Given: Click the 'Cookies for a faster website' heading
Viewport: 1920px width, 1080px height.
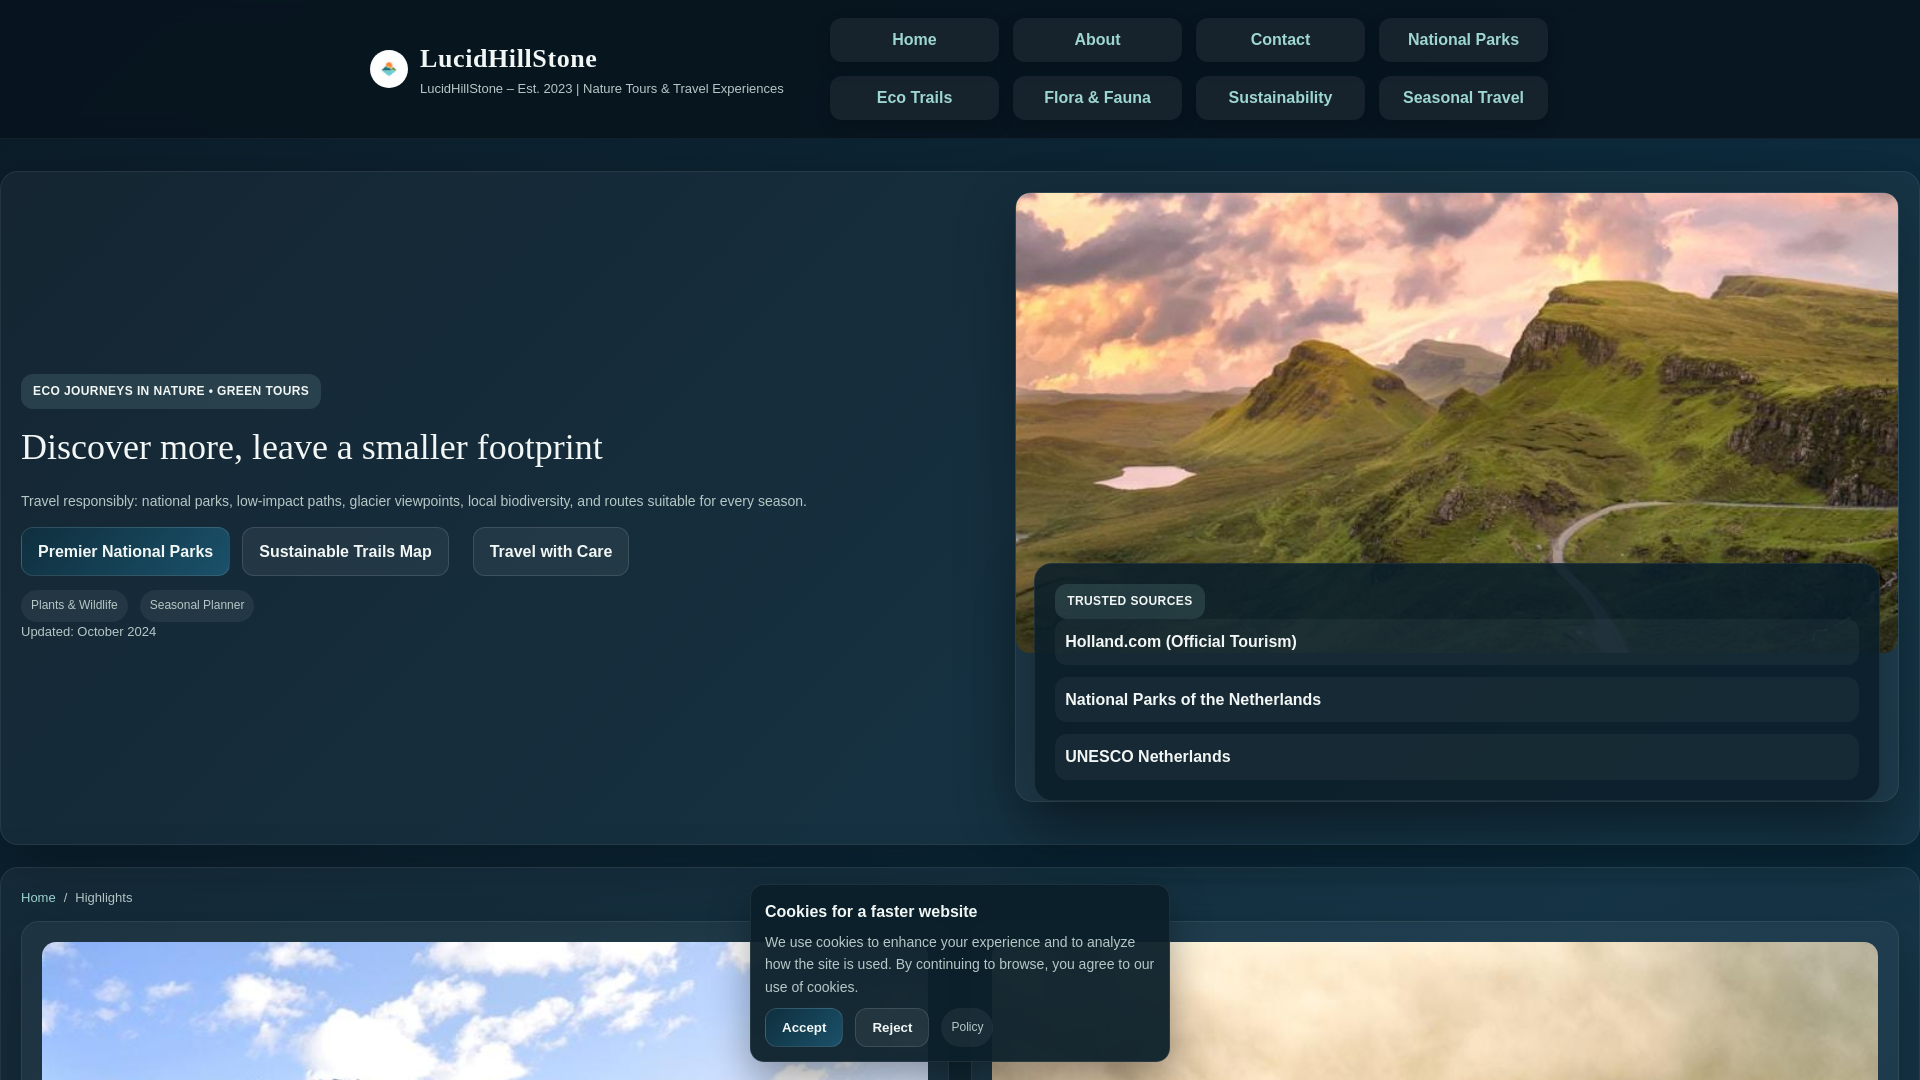Looking at the screenshot, I should pyautogui.click(x=871, y=912).
